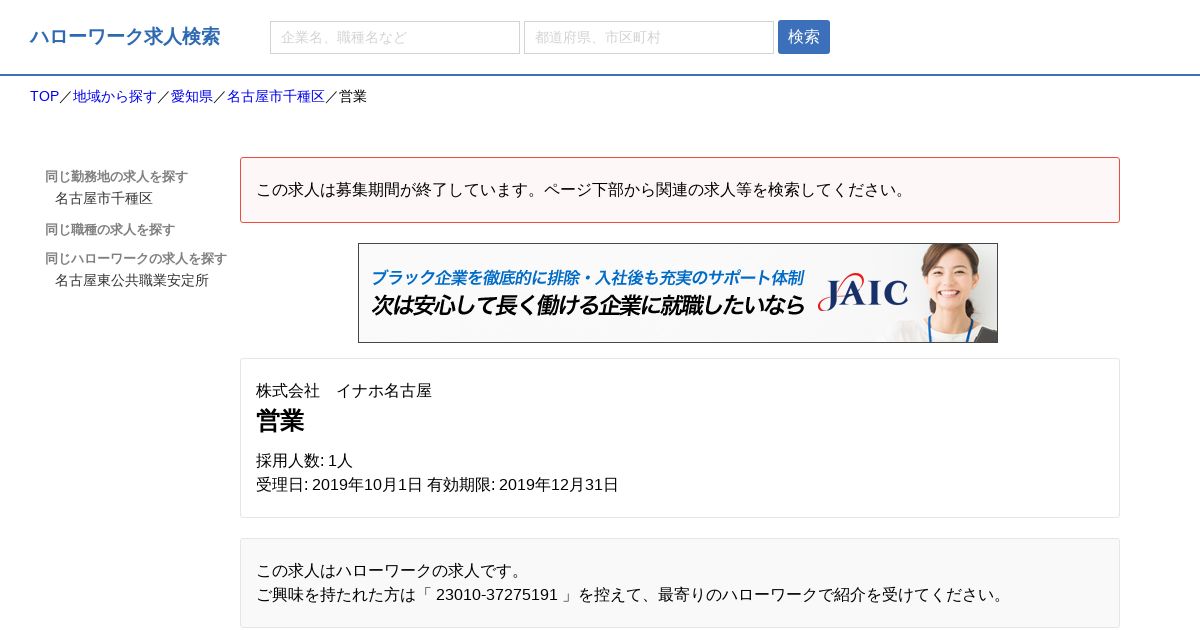Click the 受理日 and 有効期限 date line
Screen dimensions: 1200x630
click(x=437, y=484)
